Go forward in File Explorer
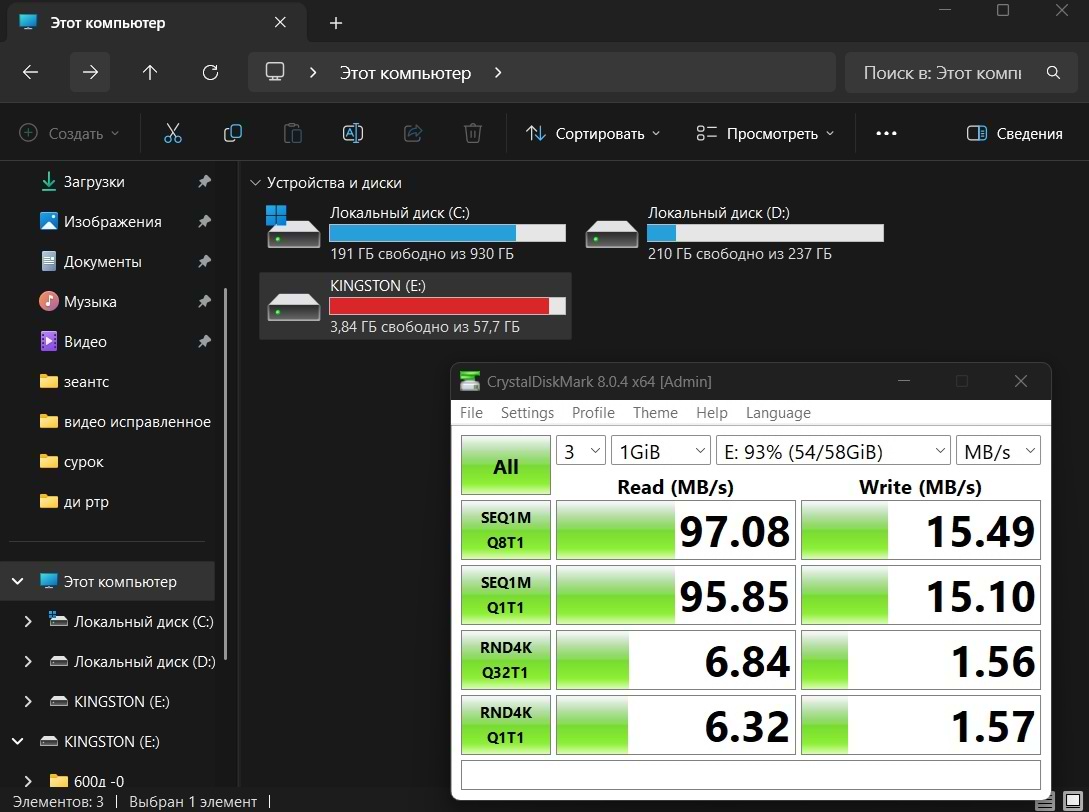Viewport: 1089px width, 812px height. (x=90, y=72)
